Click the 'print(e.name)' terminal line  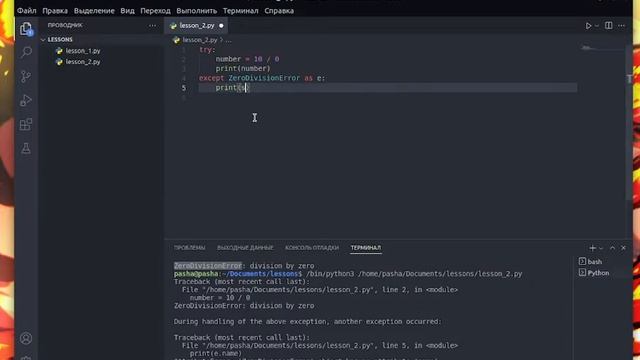coord(216,353)
